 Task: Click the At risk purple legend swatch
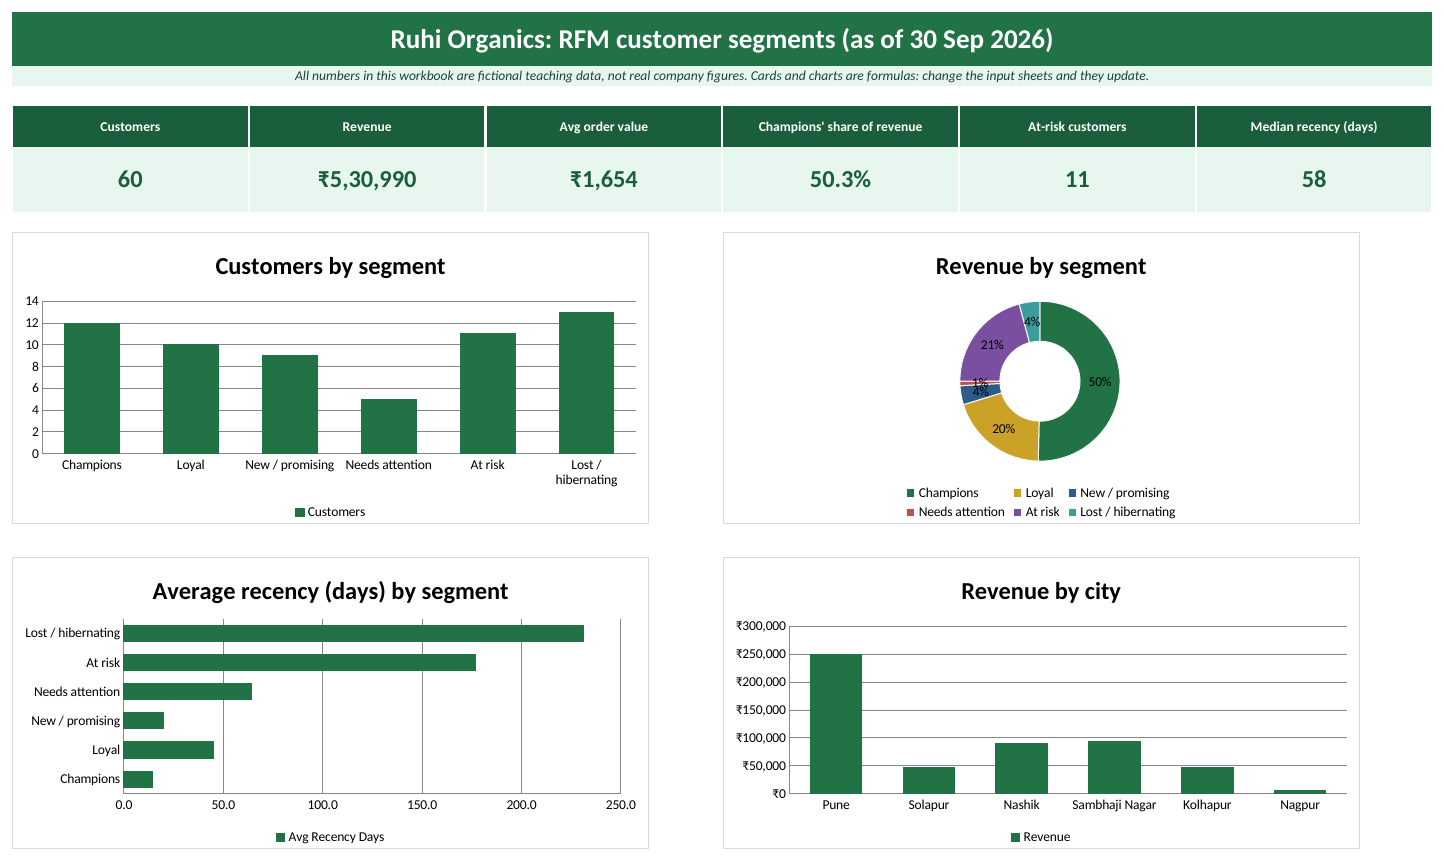pos(1018,512)
